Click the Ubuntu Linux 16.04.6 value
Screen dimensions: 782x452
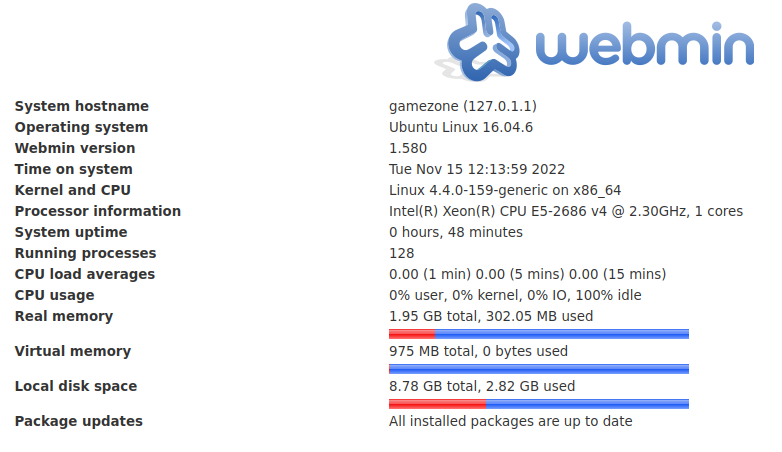click(x=460, y=127)
